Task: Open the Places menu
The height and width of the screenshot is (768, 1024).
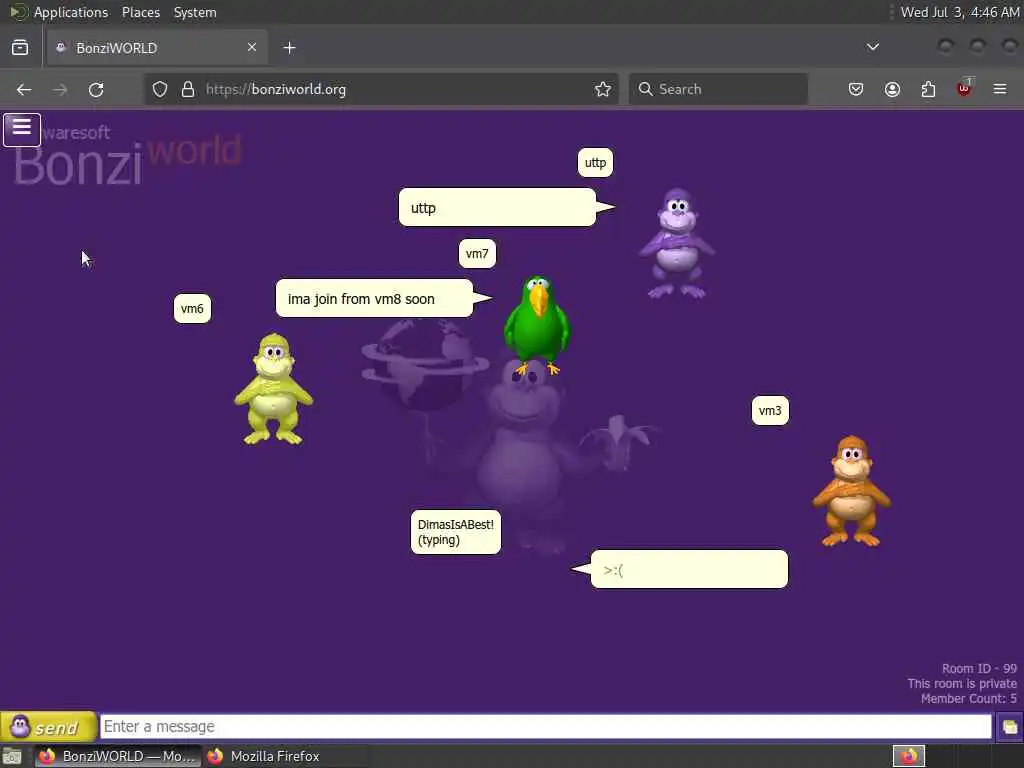Action: click(x=141, y=12)
